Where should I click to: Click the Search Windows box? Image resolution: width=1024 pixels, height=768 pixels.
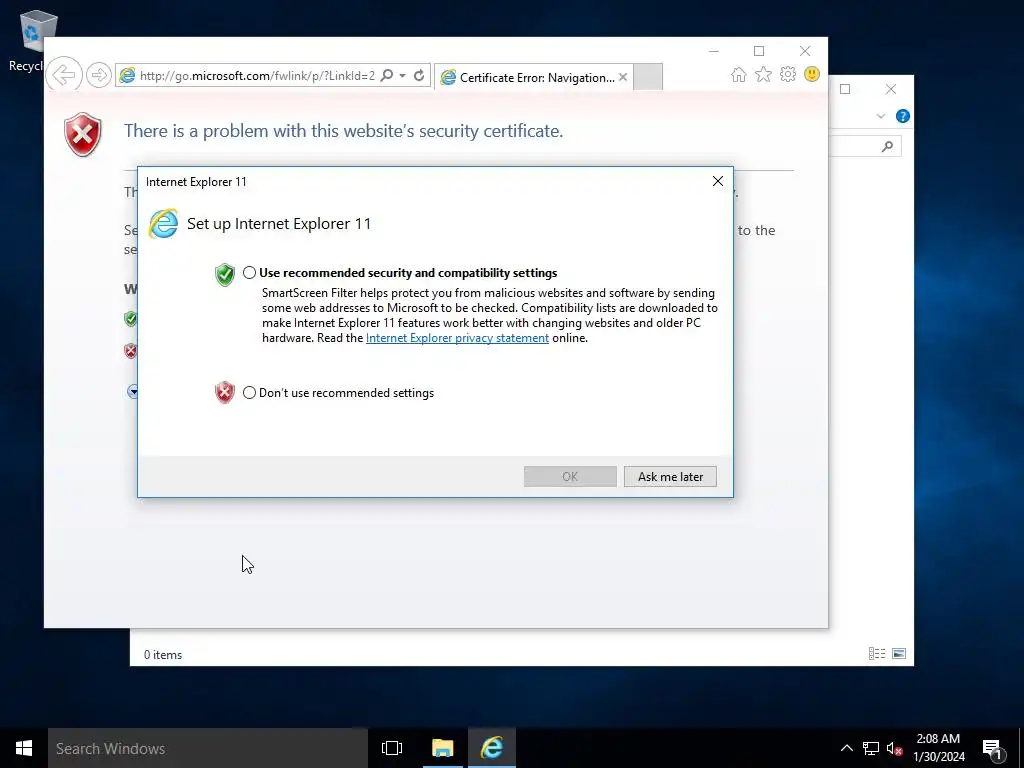(208, 748)
